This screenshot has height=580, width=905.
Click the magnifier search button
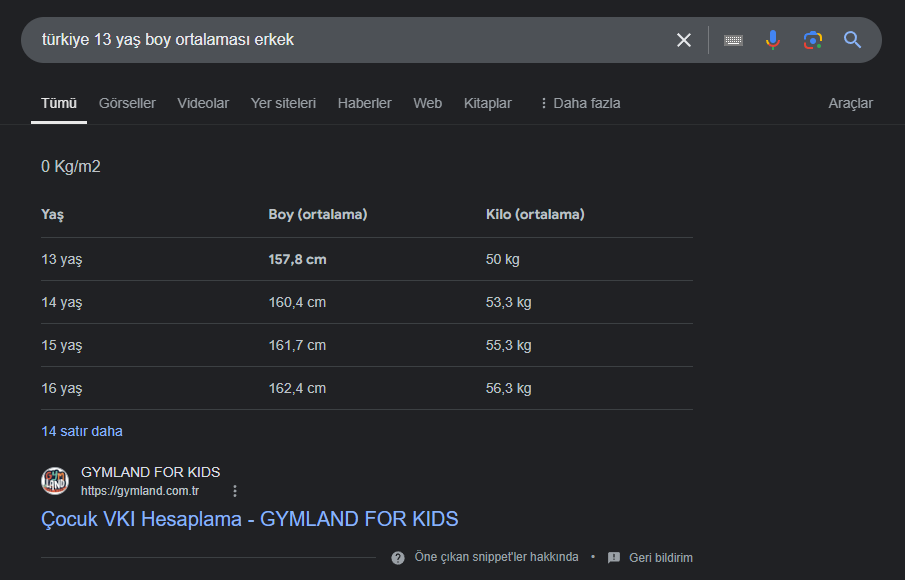852,40
